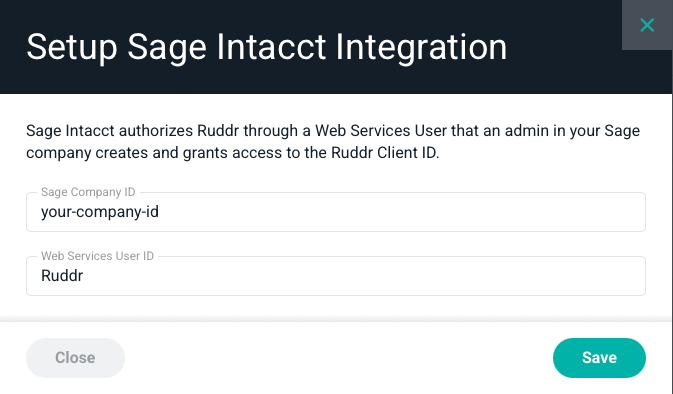
Task: Place cursor after 'Ruddr' in the User ID field
Action: (x=84, y=276)
